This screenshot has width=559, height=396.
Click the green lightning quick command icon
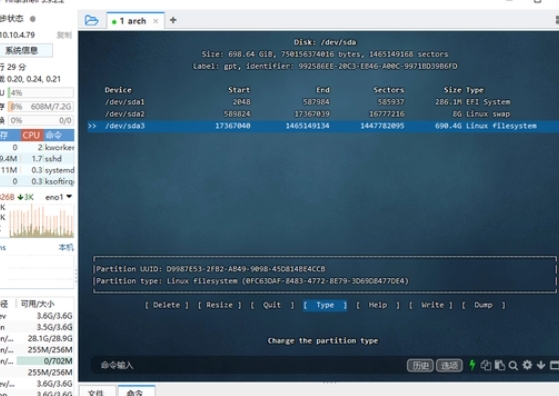472,365
